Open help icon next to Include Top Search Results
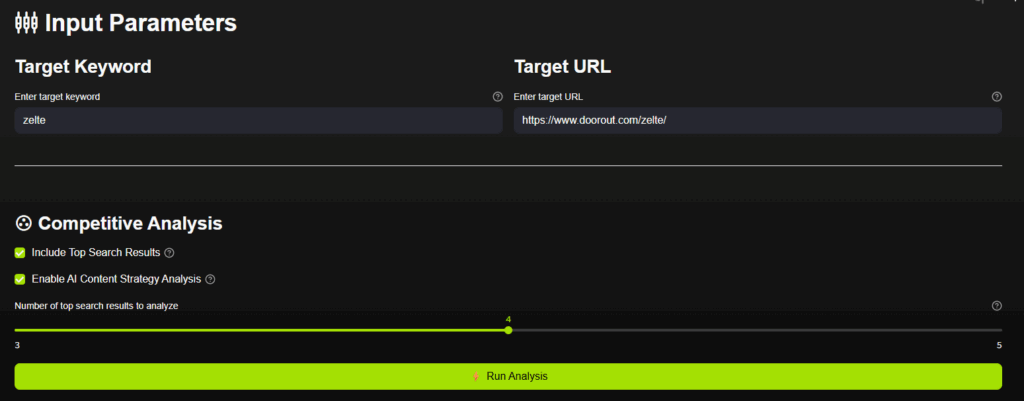Viewport: 1024px width, 401px height. coord(169,253)
